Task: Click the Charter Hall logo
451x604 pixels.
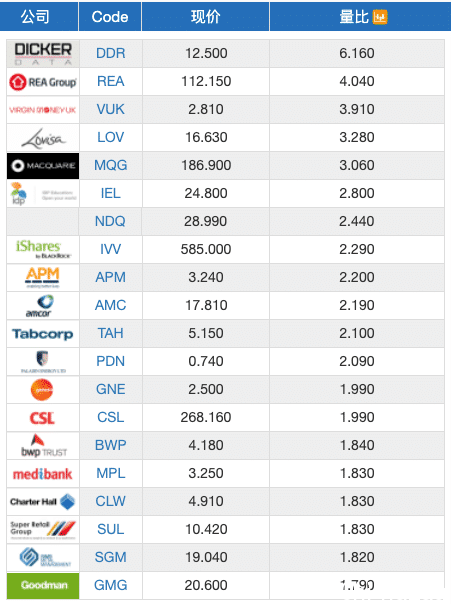Action: coord(43,502)
